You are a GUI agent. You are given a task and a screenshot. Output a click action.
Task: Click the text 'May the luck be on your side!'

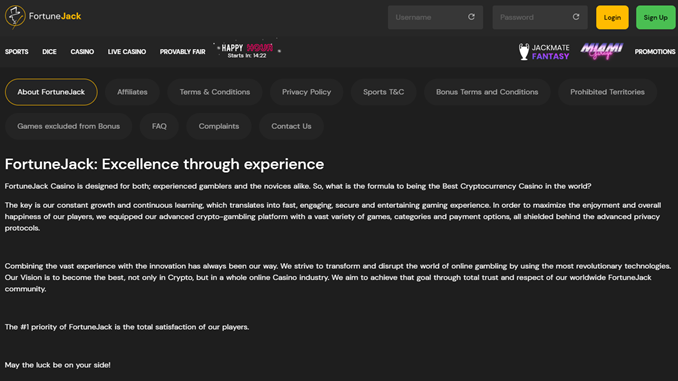tap(58, 365)
